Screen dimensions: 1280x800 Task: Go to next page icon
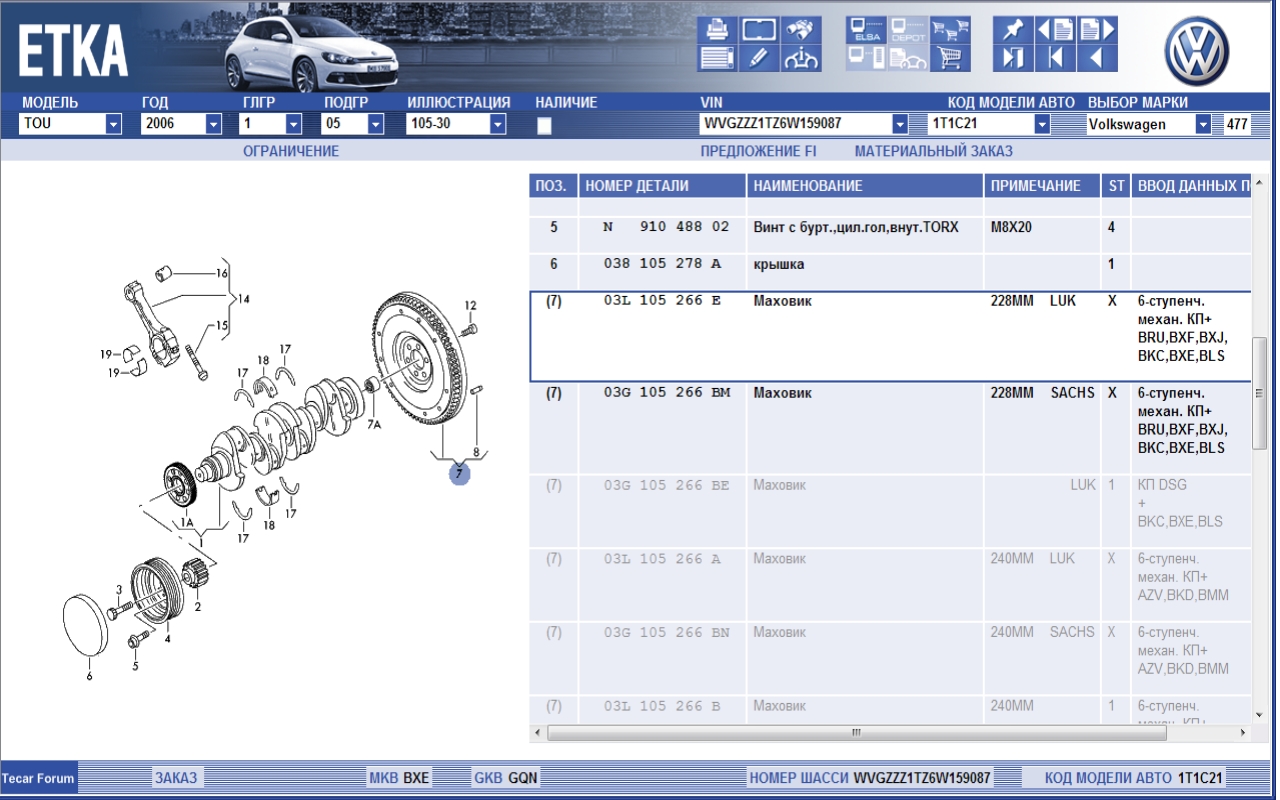1096,29
